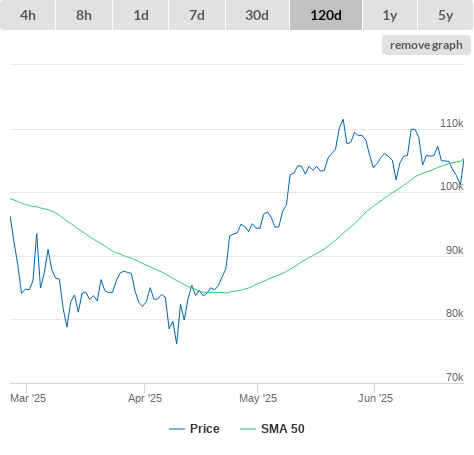Click the Mar '25 axis label

click(28, 398)
